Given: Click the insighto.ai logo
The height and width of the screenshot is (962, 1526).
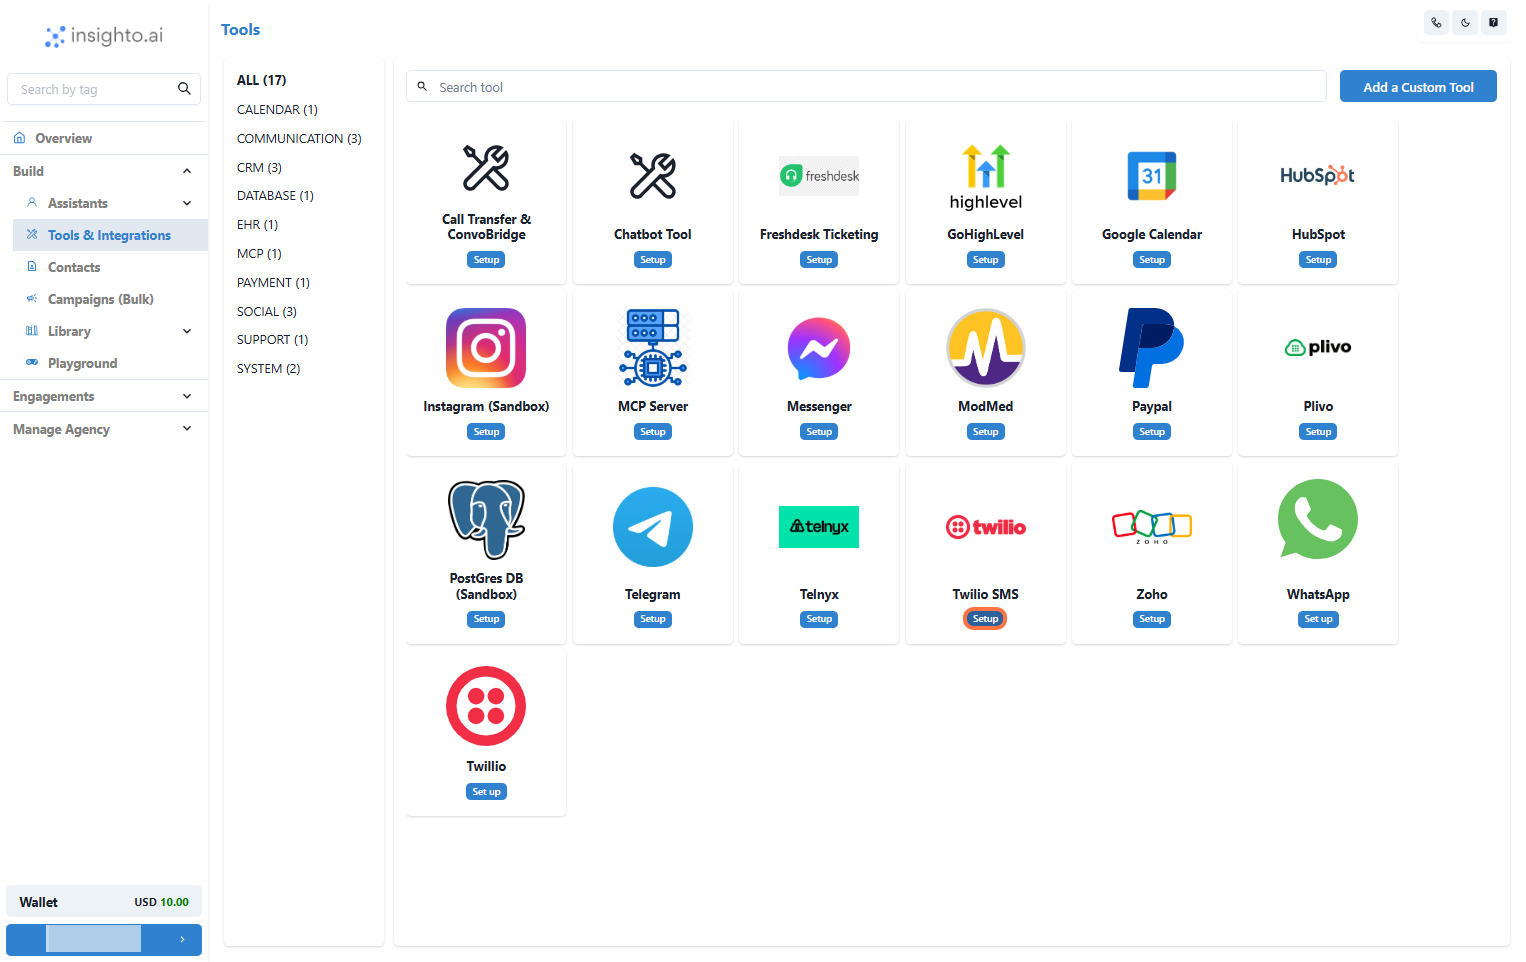Looking at the screenshot, I should 104,36.
